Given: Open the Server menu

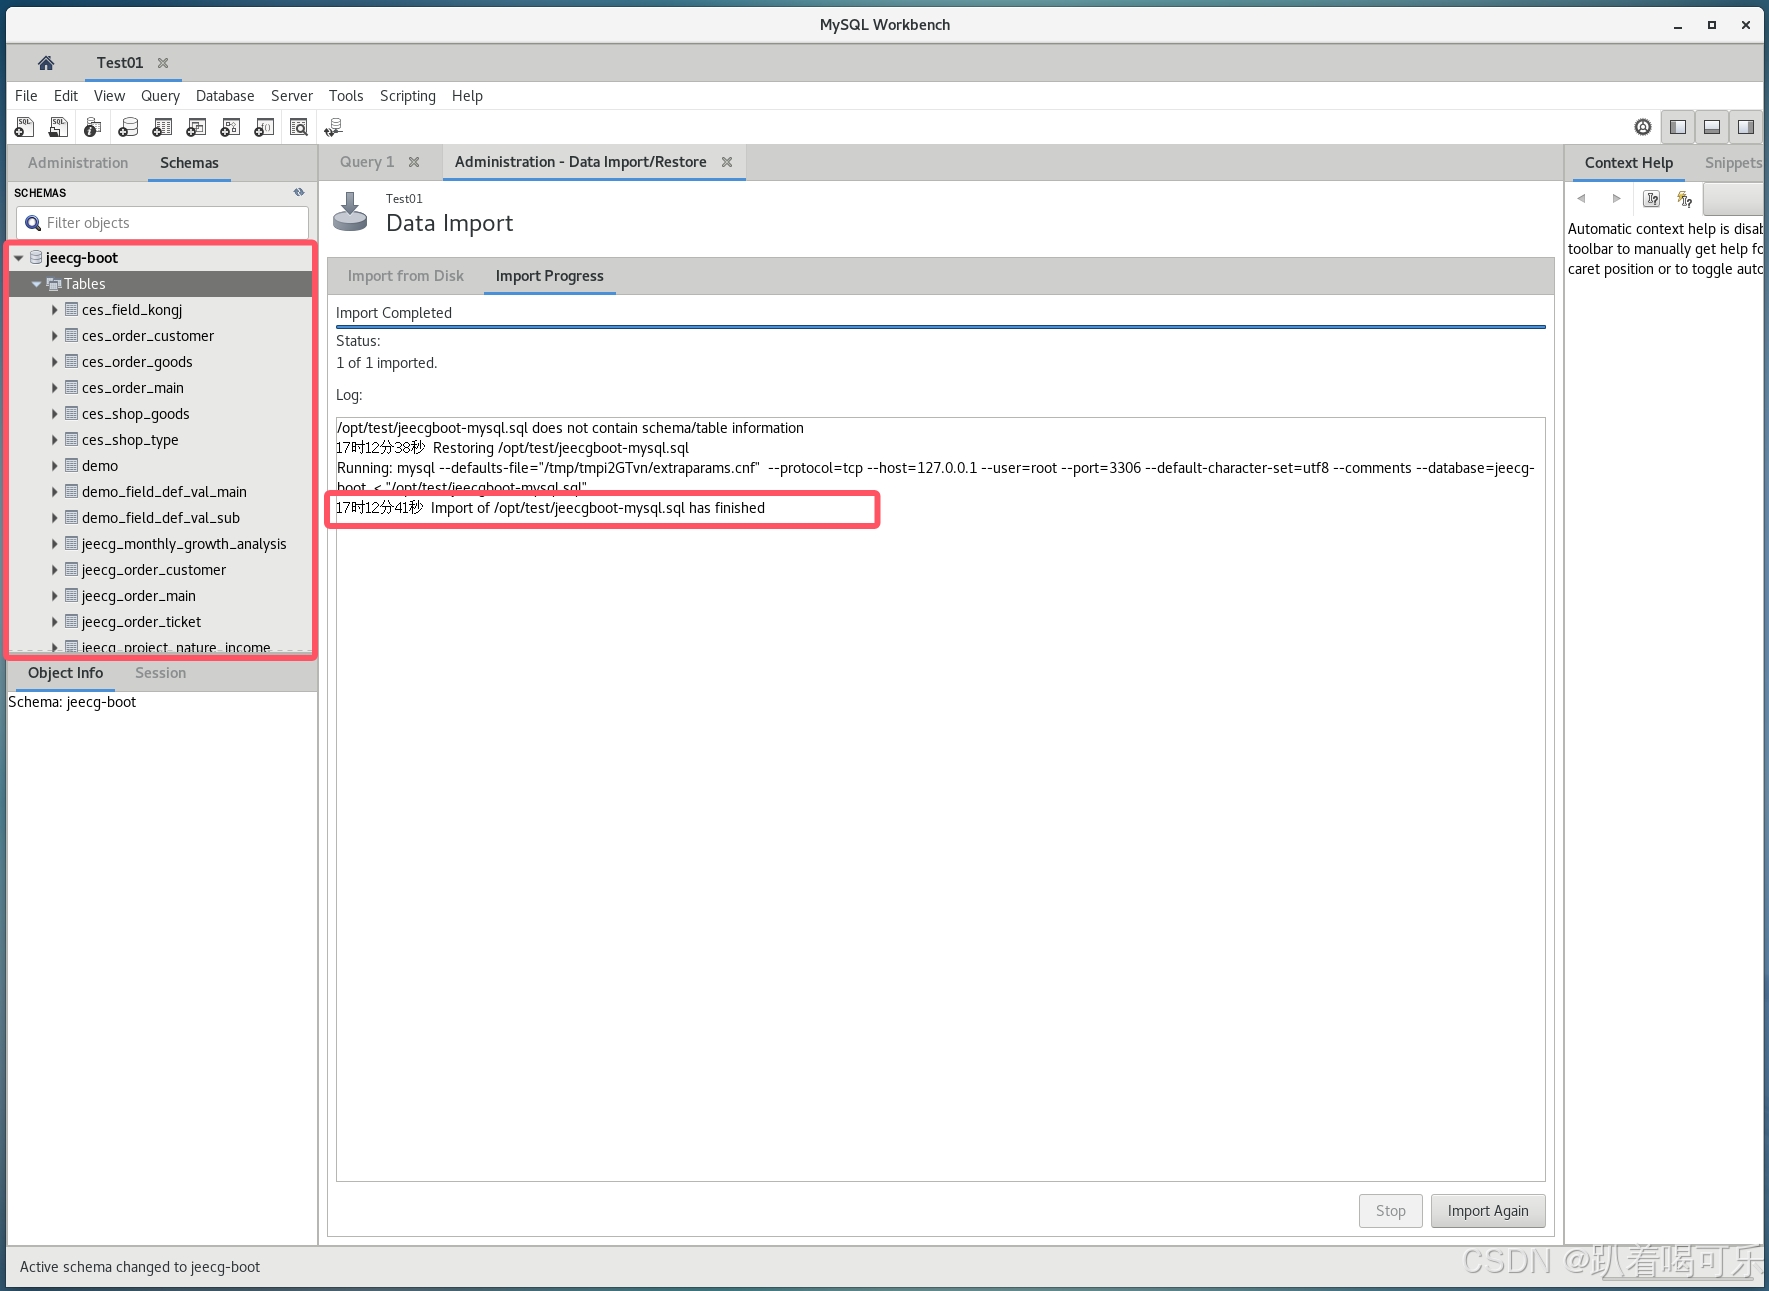Looking at the screenshot, I should (292, 96).
